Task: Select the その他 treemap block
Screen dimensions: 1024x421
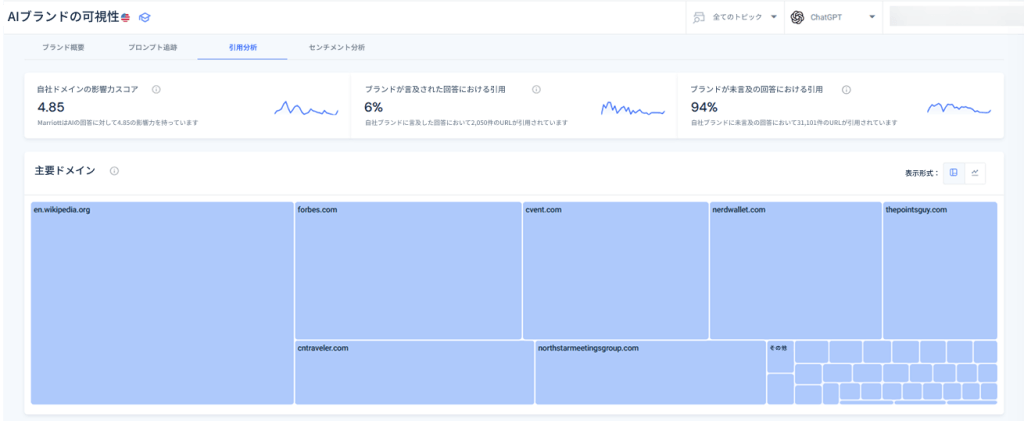Action: pos(780,356)
